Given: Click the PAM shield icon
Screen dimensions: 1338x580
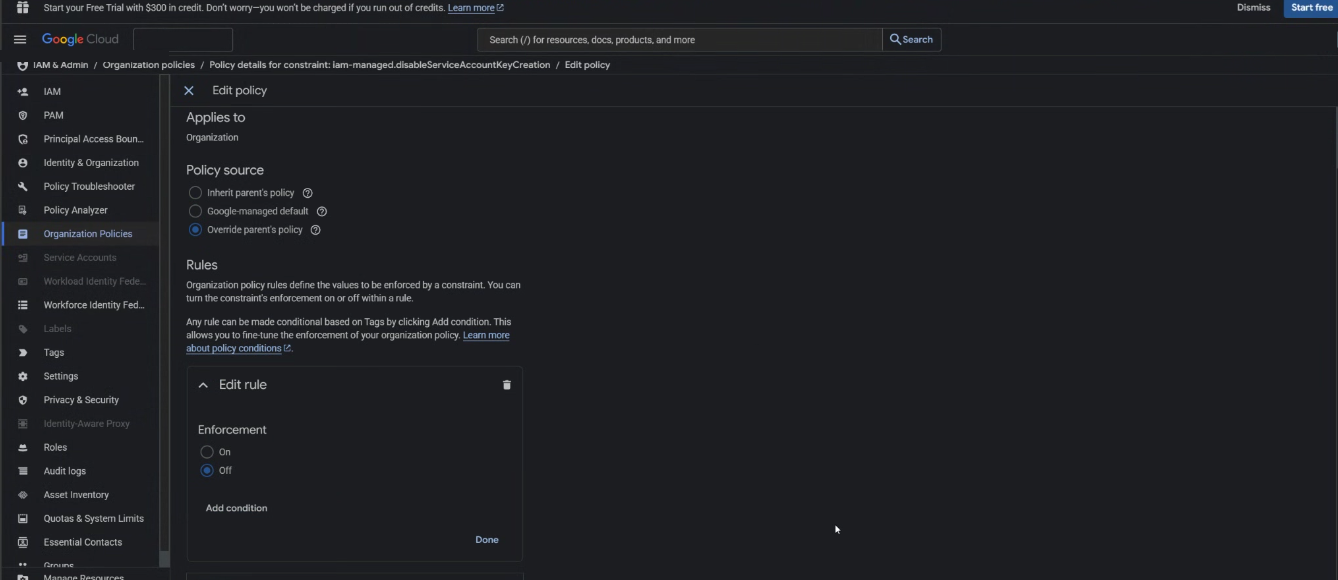Looking at the screenshot, I should coord(23,115).
